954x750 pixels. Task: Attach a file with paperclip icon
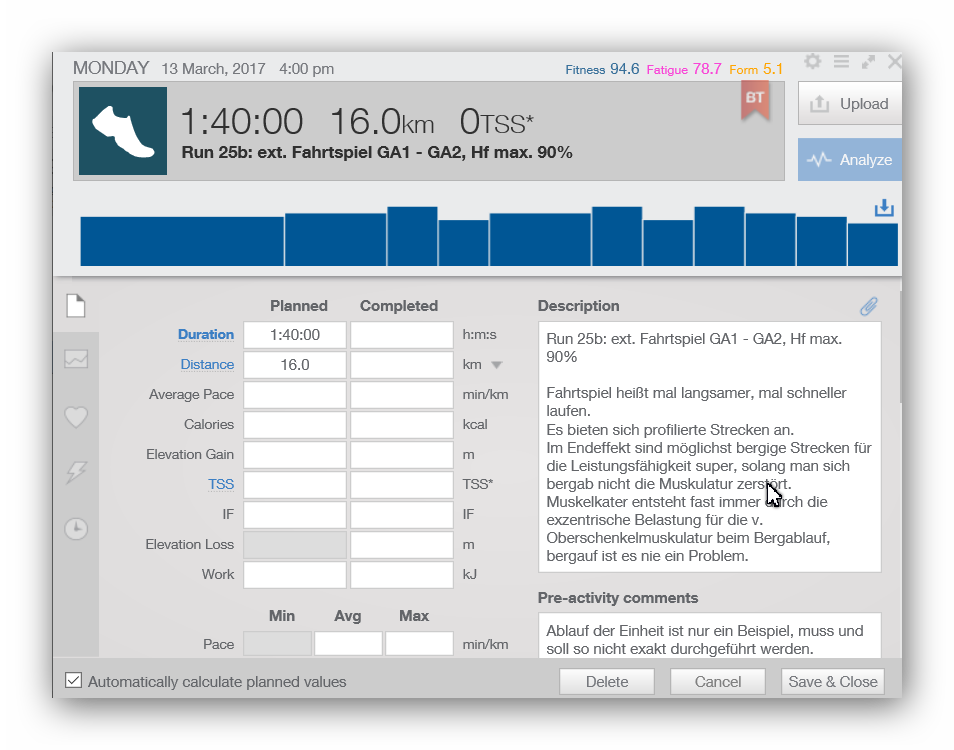(869, 306)
